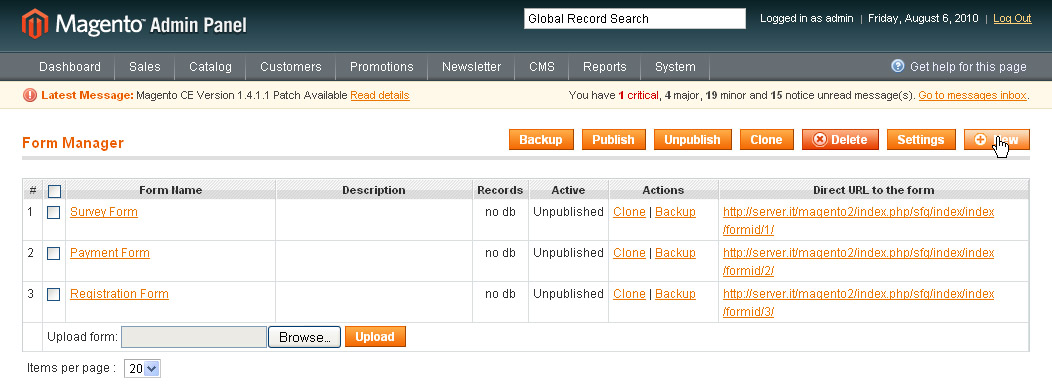Click Clone link in Registration Form row
This screenshot has height=386, width=1052.
click(x=629, y=293)
